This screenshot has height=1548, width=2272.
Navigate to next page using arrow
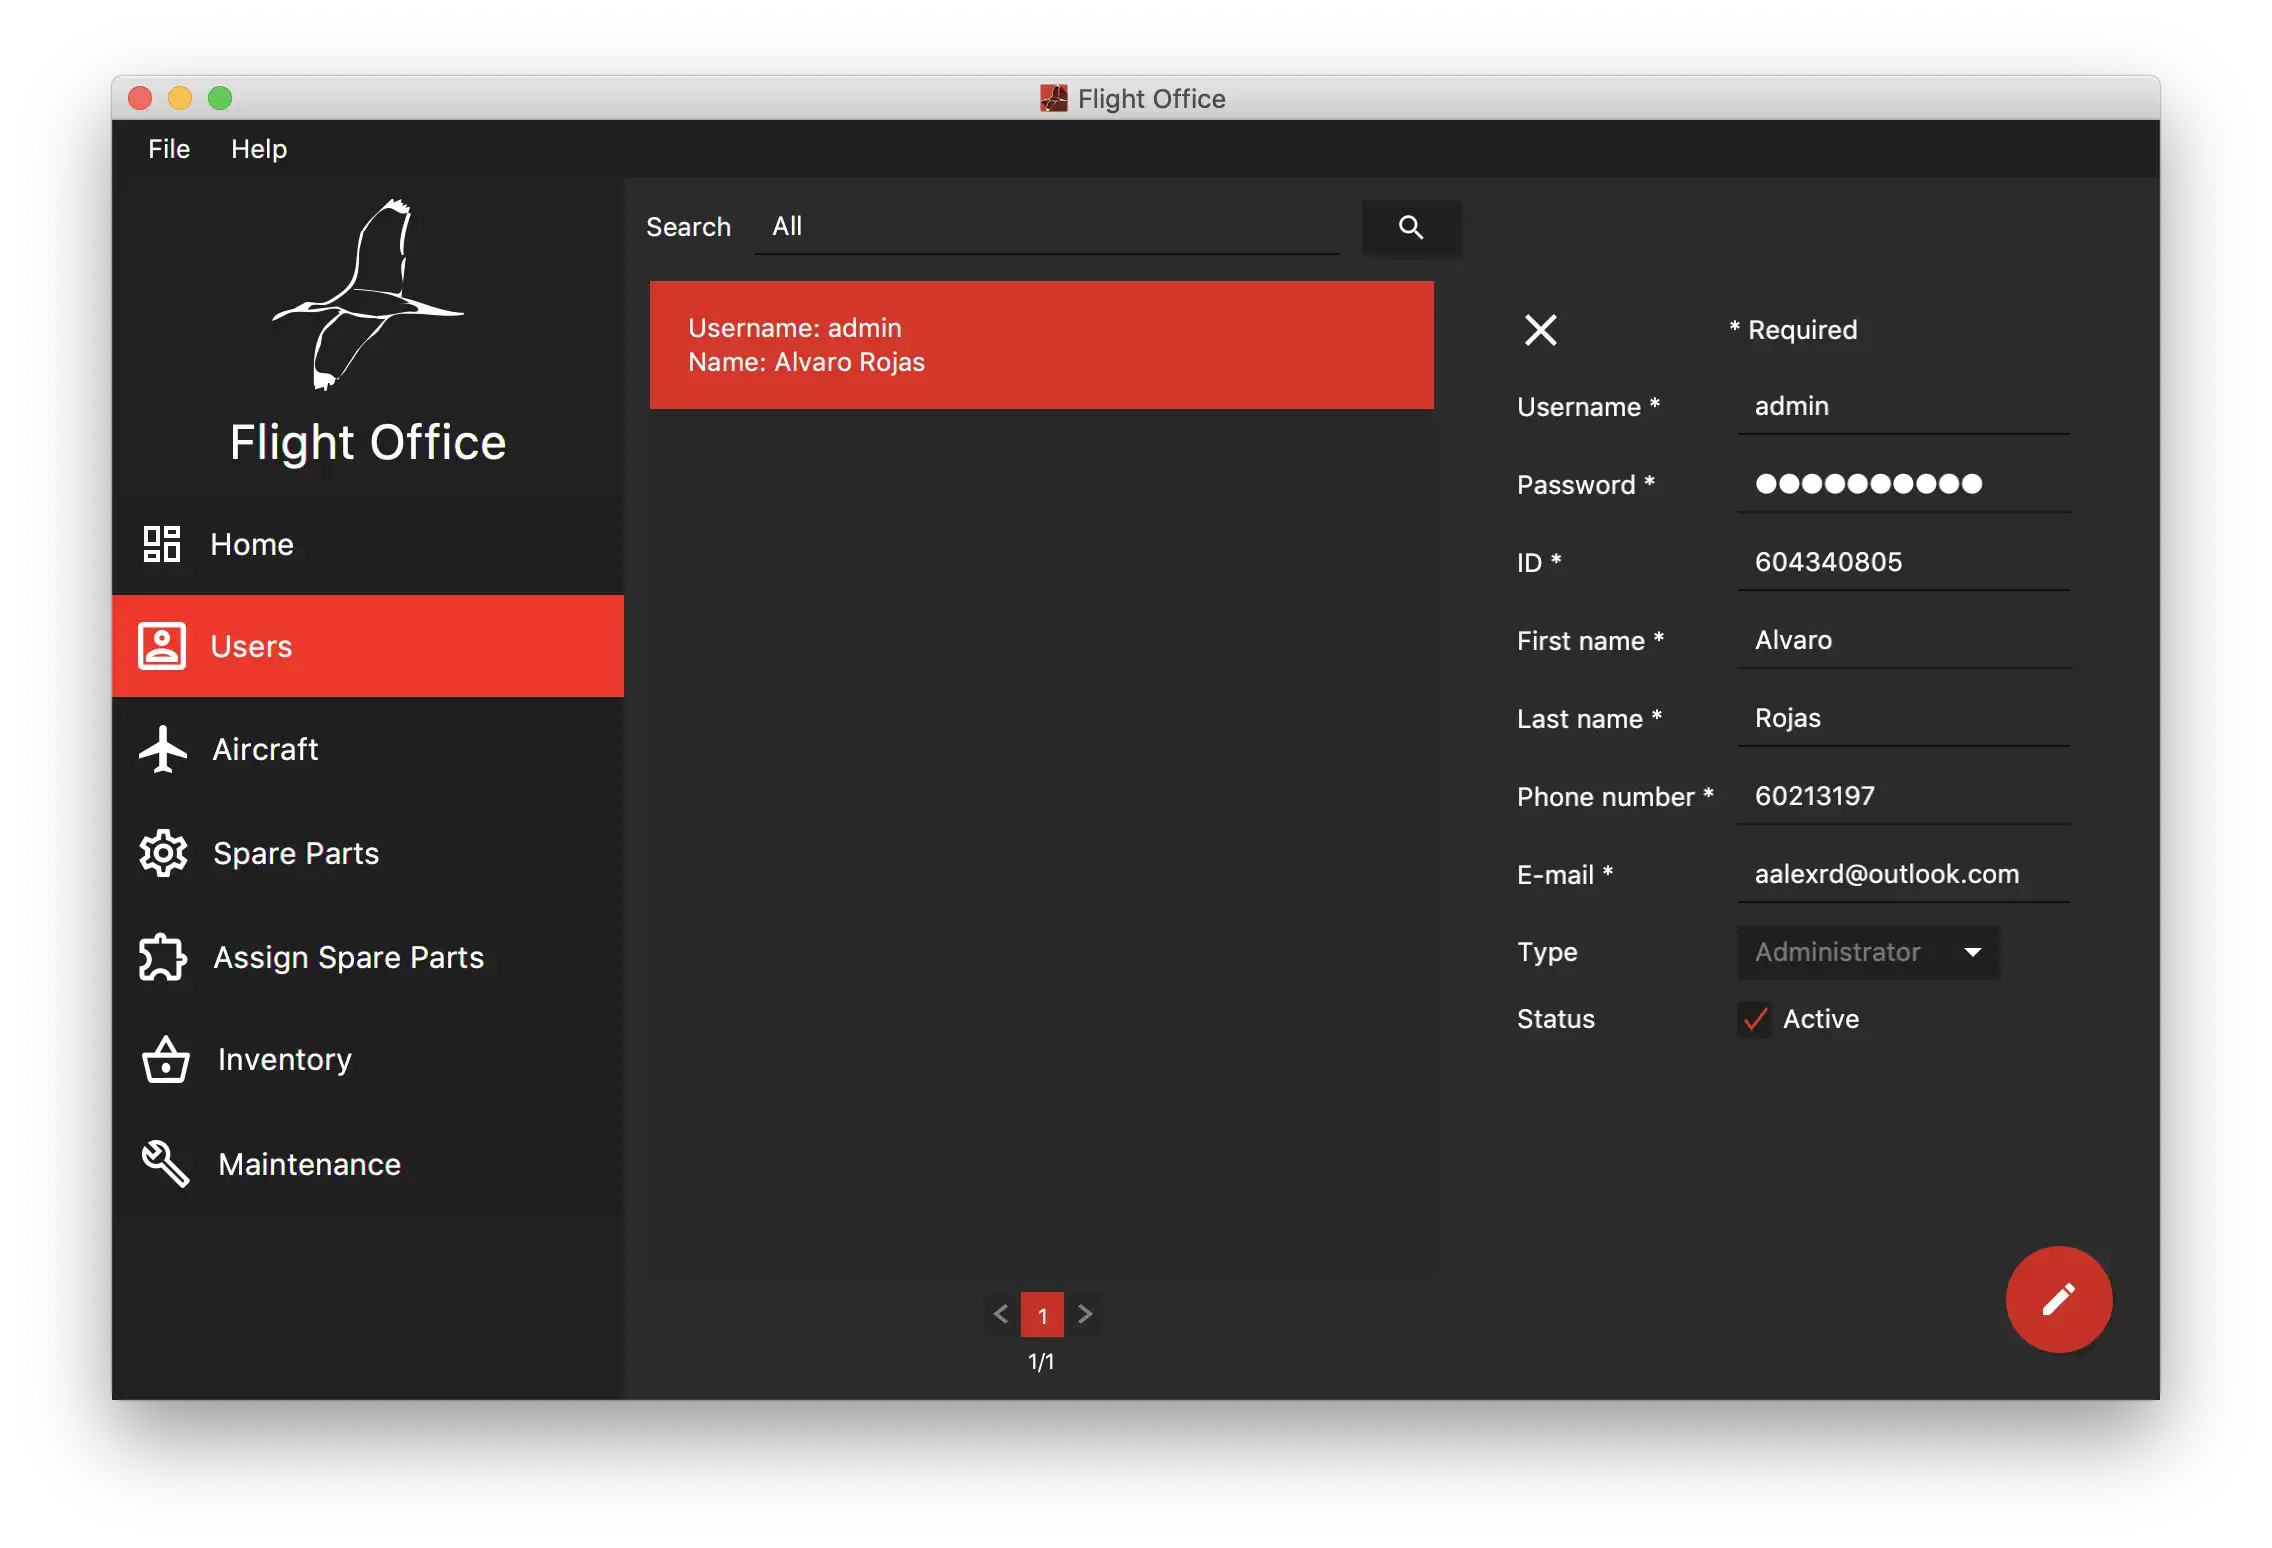coord(1082,1315)
